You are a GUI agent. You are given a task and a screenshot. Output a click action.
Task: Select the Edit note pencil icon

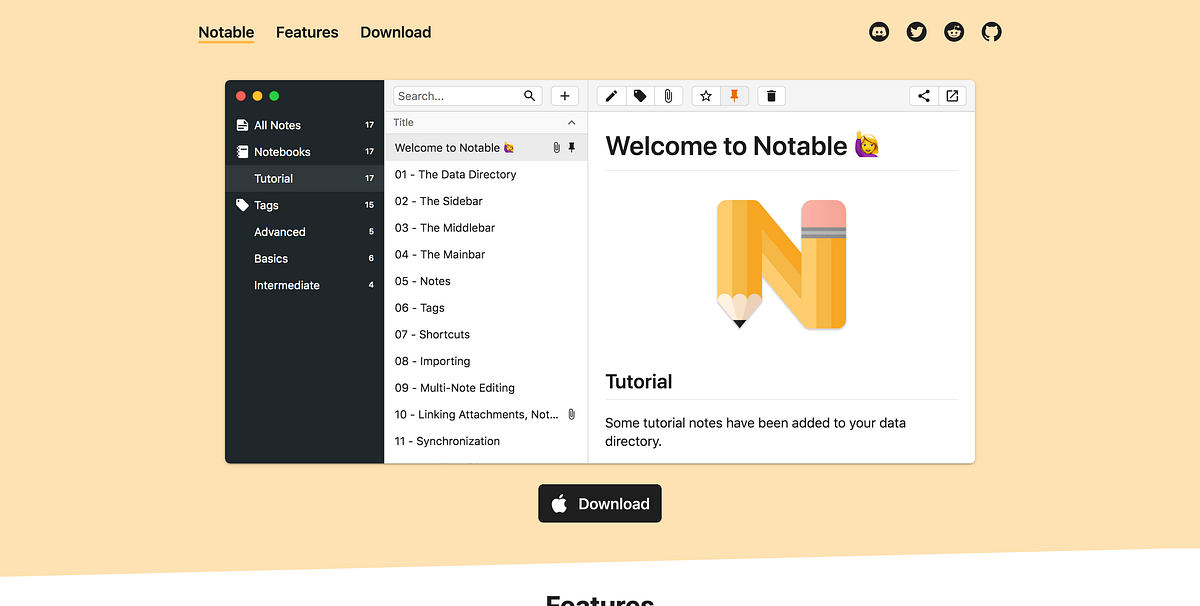(x=611, y=95)
